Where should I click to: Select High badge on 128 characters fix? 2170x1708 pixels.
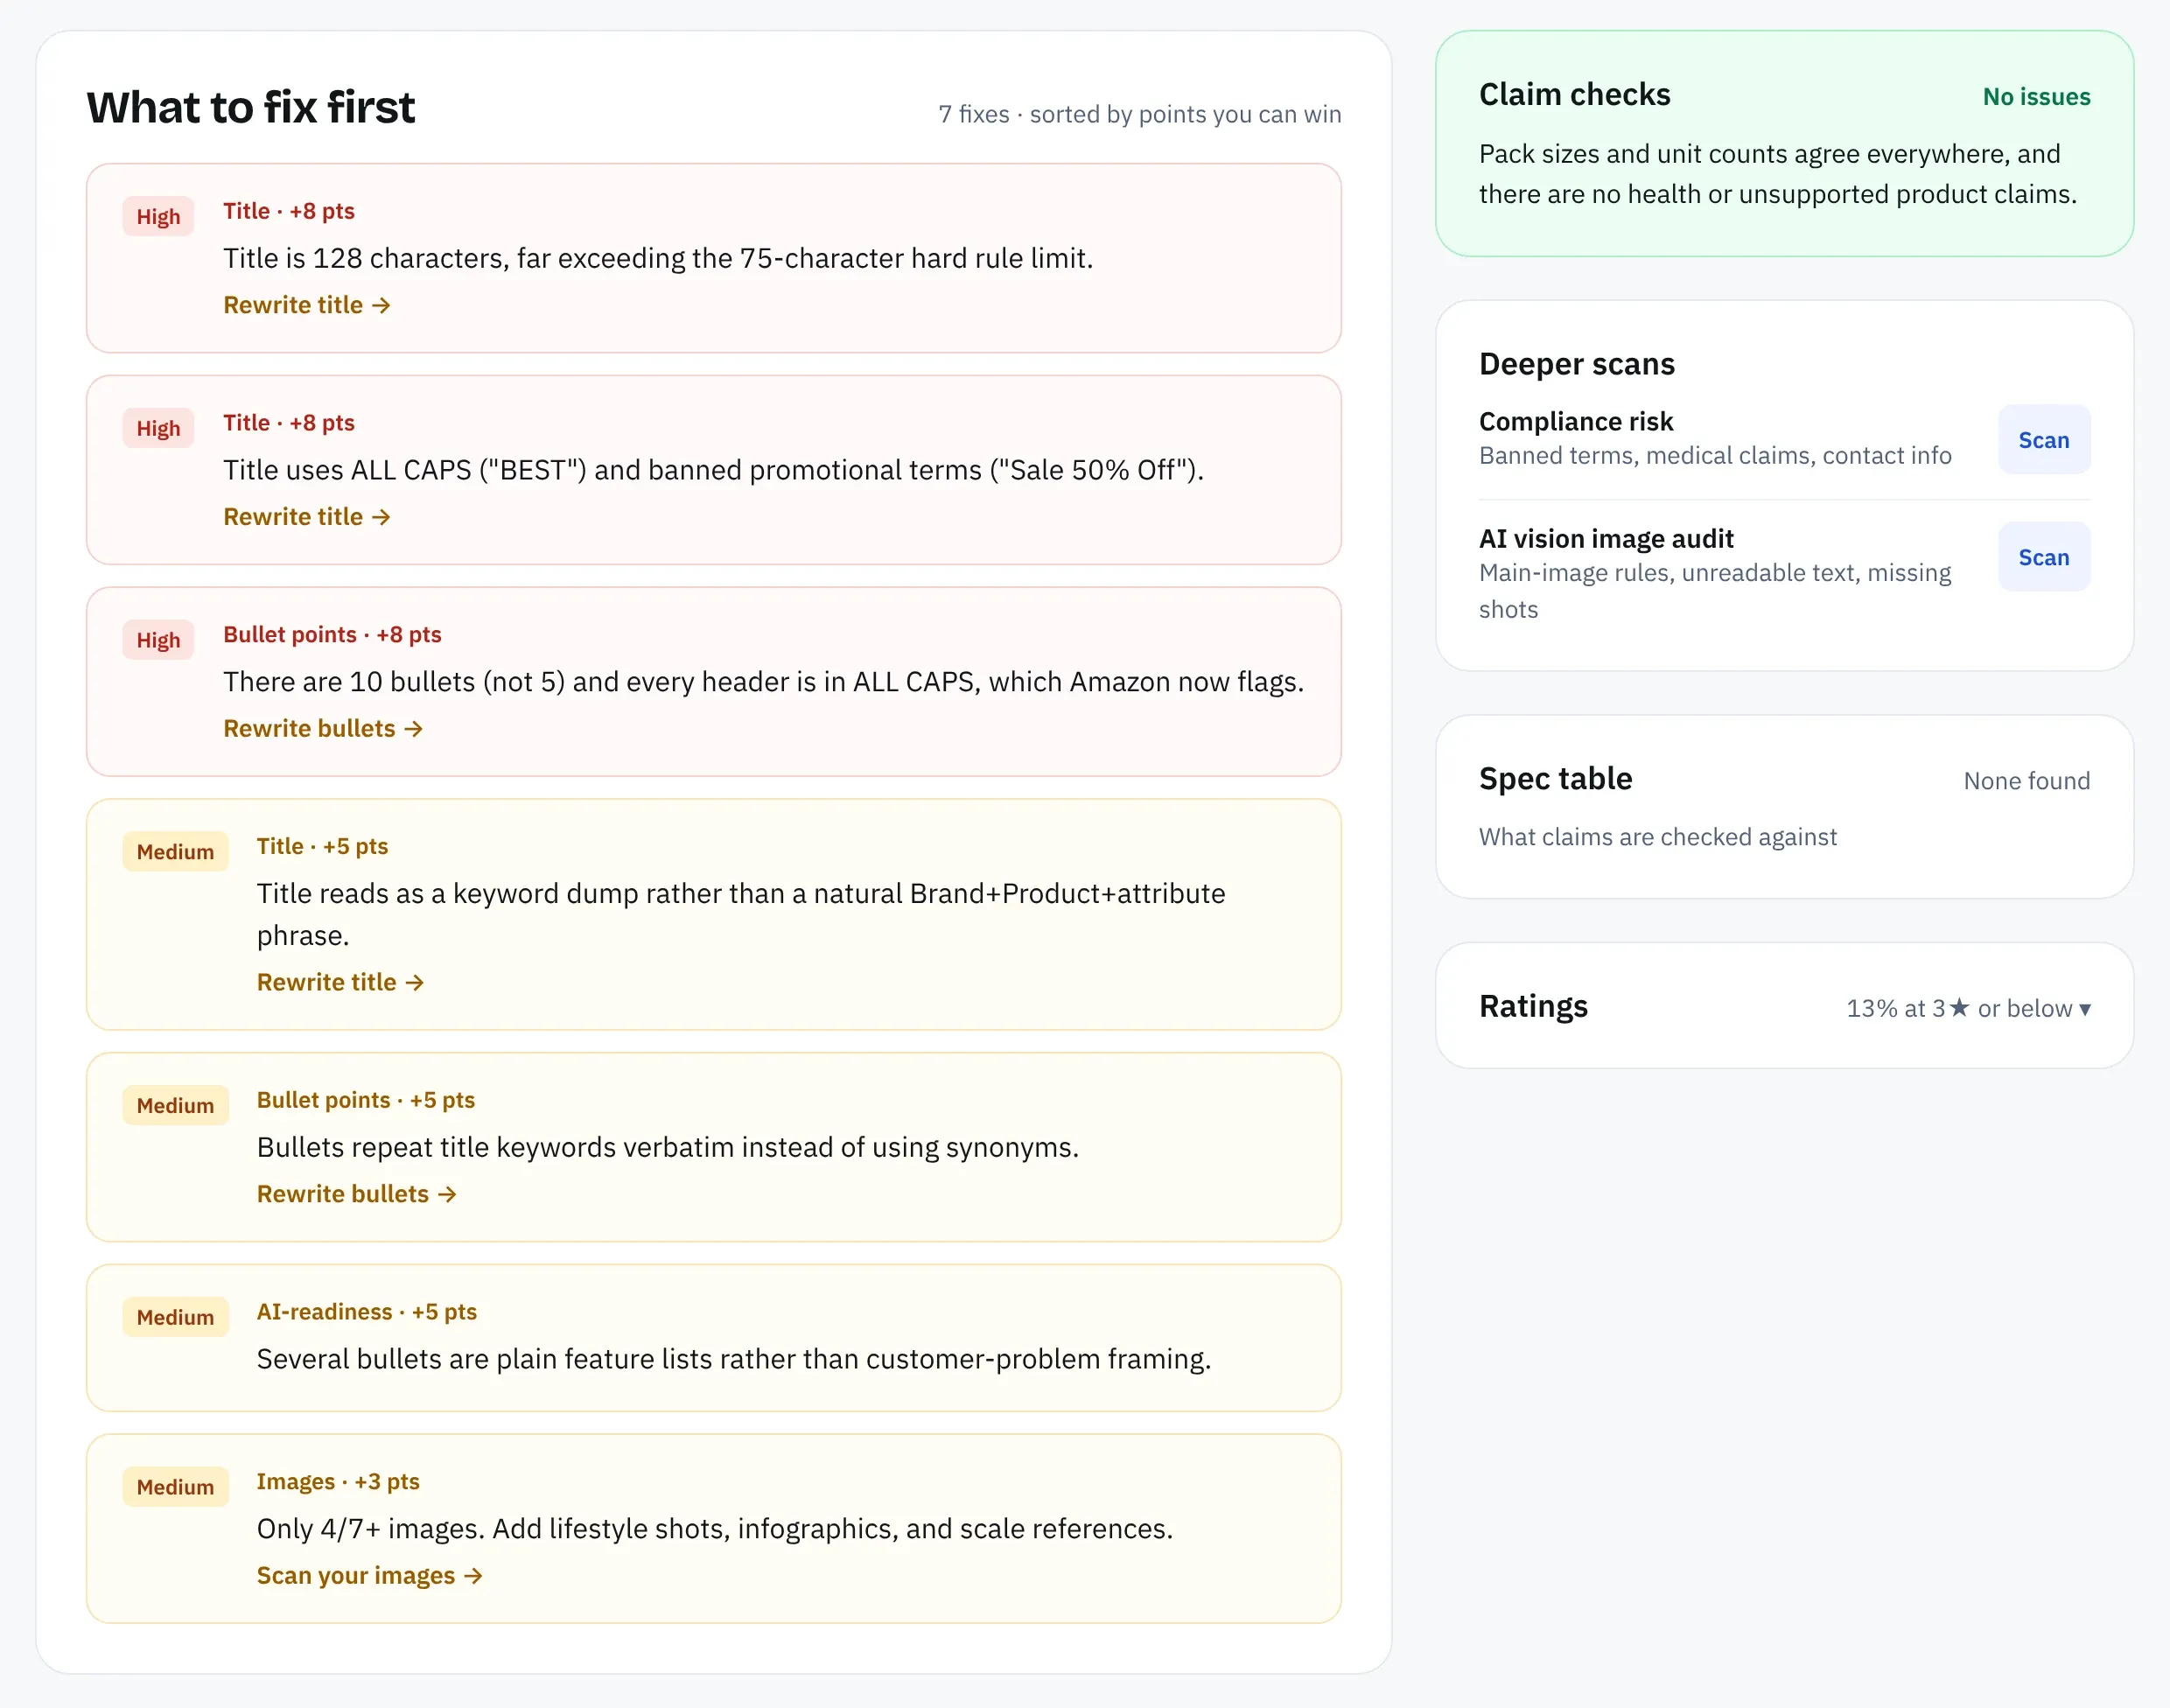pyautogui.click(x=158, y=217)
